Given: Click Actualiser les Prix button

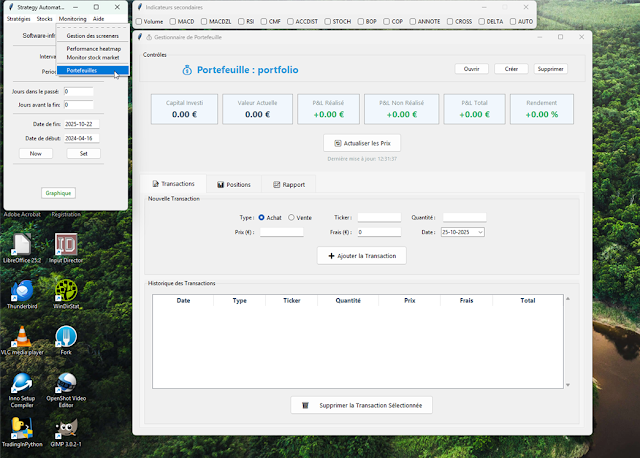Looking at the screenshot, I should (360, 144).
